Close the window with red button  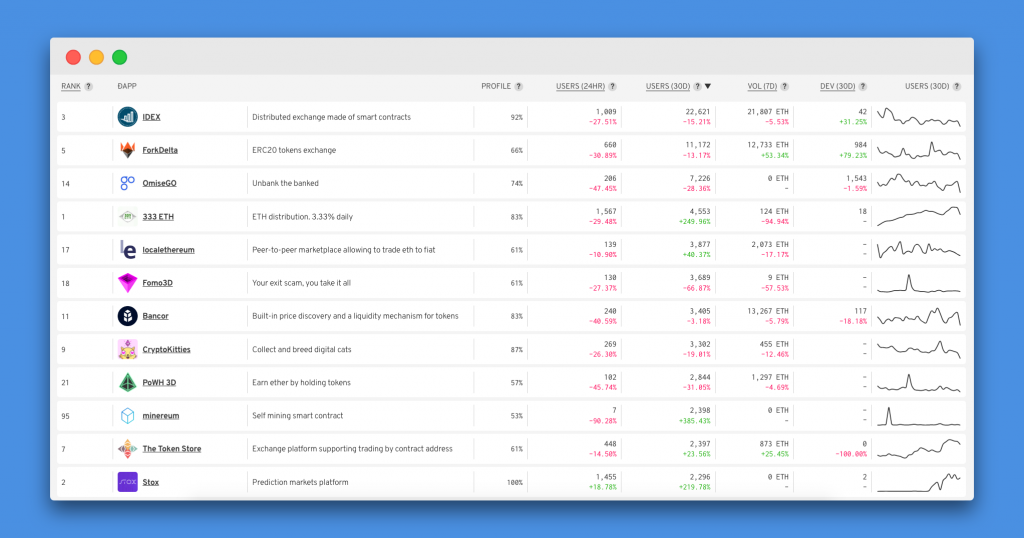click(x=73, y=57)
